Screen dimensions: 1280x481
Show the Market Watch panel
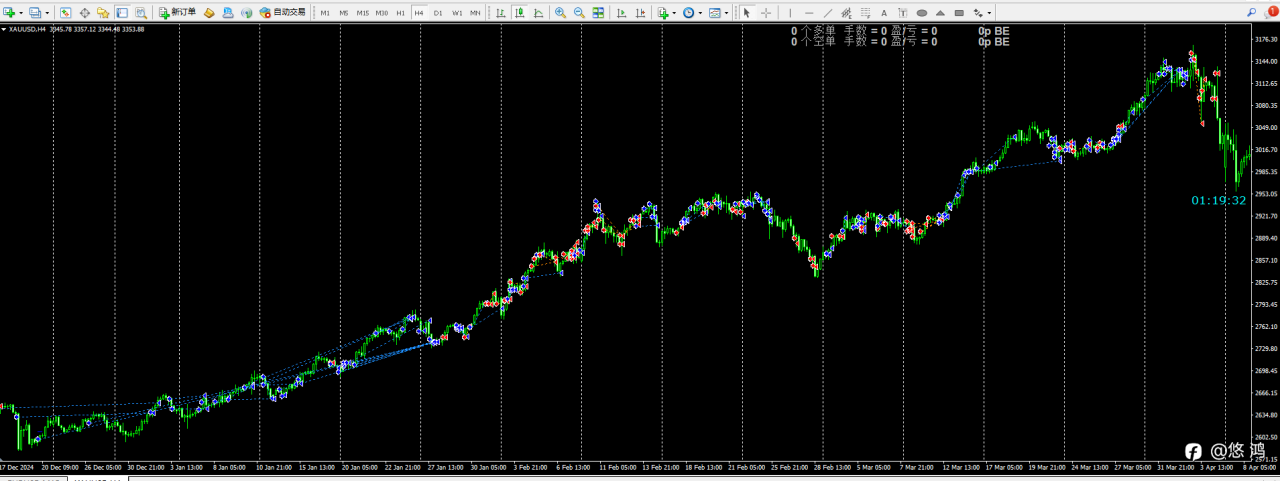coord(65,13)
